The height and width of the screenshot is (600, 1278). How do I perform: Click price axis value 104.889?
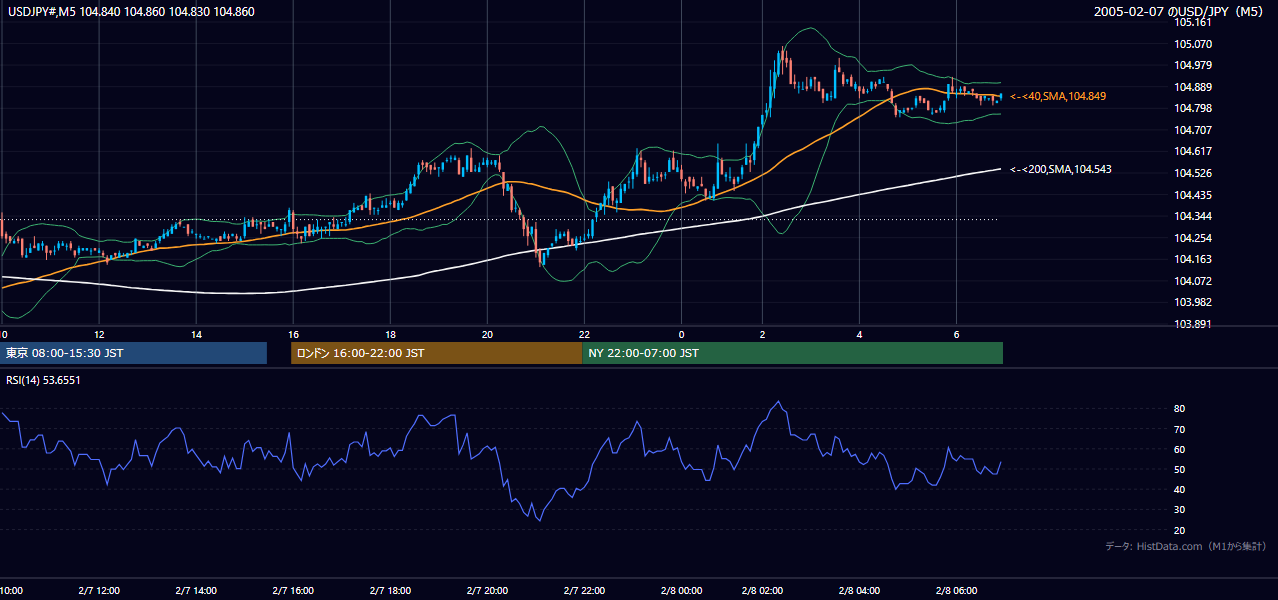pos(1193,87)
